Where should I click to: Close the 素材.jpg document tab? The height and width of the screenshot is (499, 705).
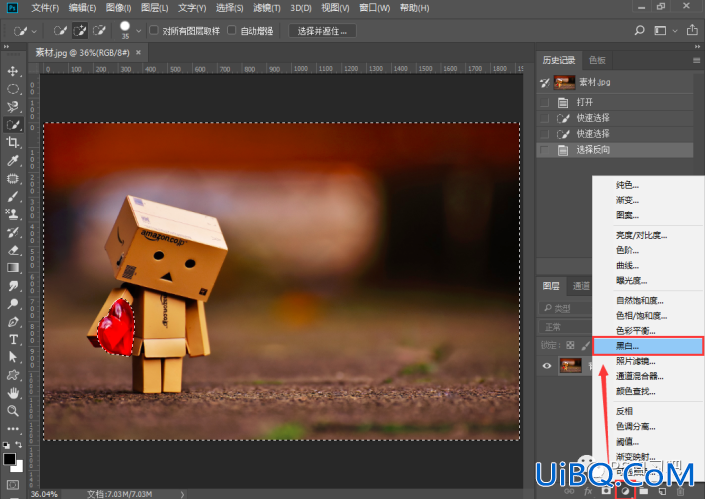coord(138,53)
